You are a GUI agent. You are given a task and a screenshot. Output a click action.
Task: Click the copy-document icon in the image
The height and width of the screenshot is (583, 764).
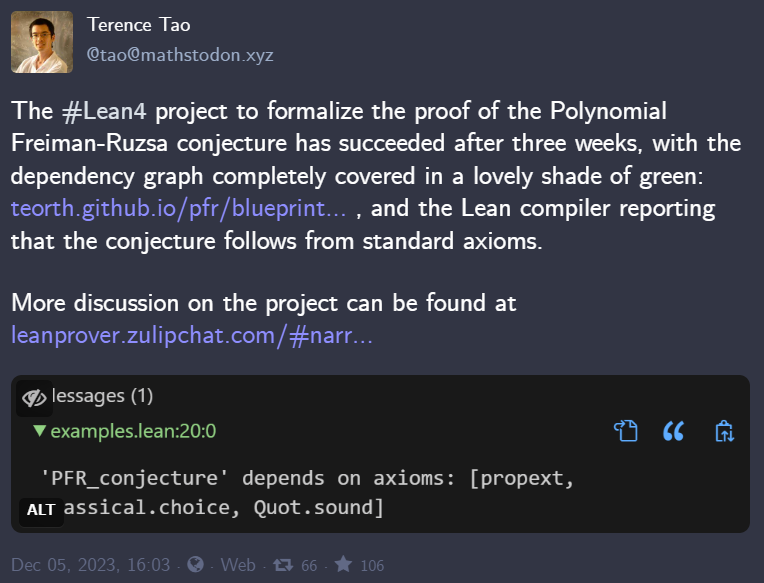625,431
